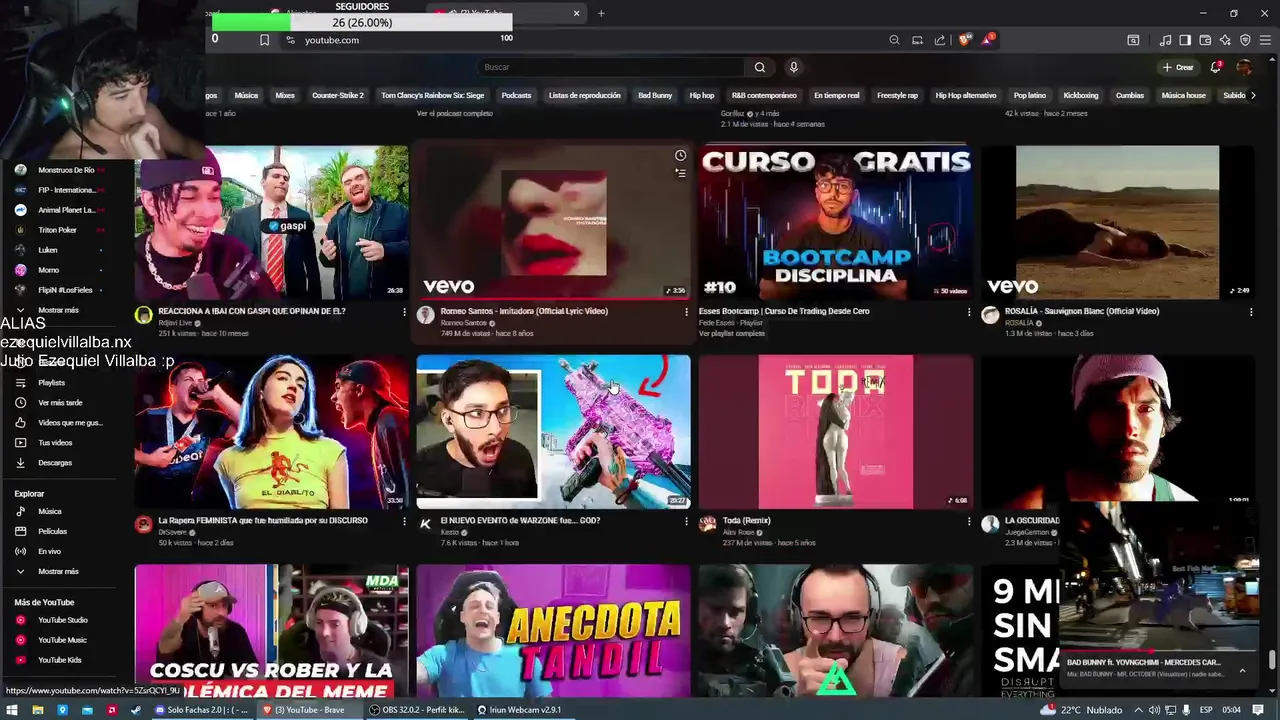Open the Windows notification center icon
This screenshot has height=720, width=1280.
tap(1259, 710)
